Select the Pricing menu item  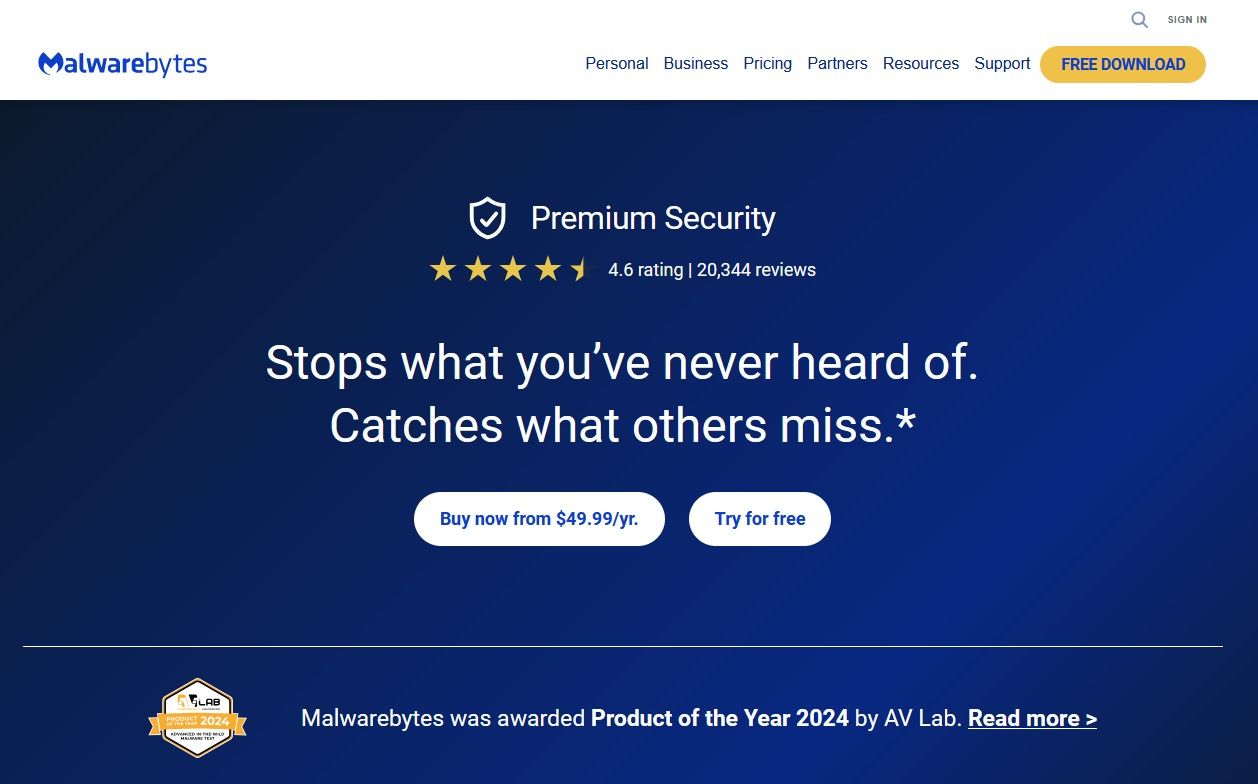pos(767,63)
